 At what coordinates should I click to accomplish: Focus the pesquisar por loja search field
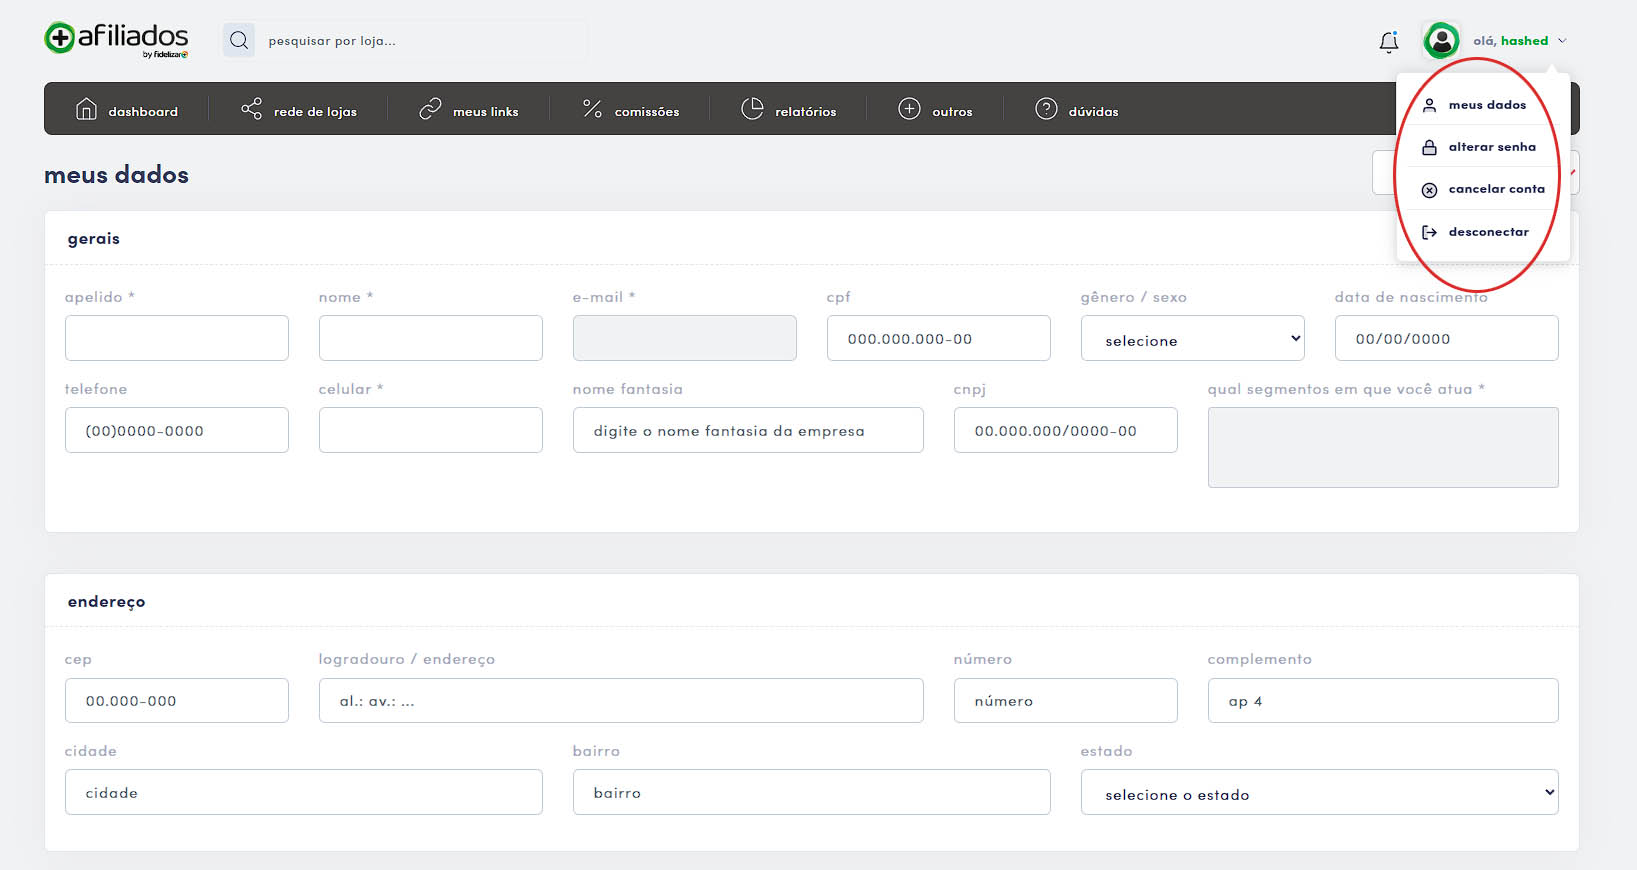pos(420,41)
